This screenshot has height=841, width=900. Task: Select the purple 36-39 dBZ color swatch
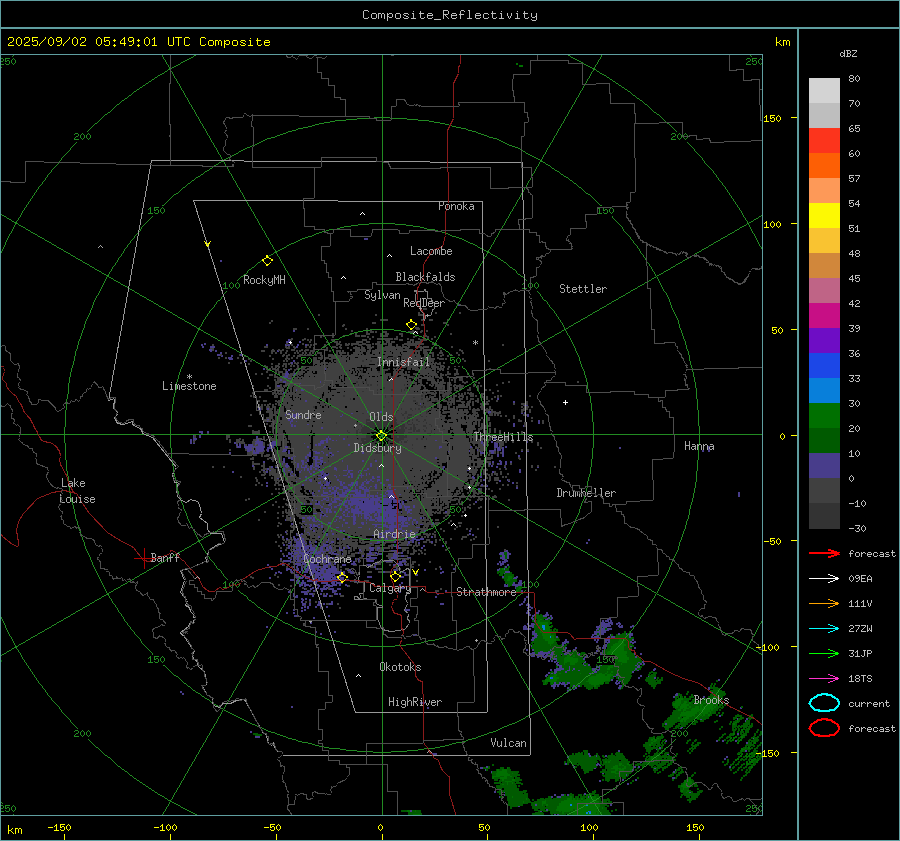[x=824, y=340]
